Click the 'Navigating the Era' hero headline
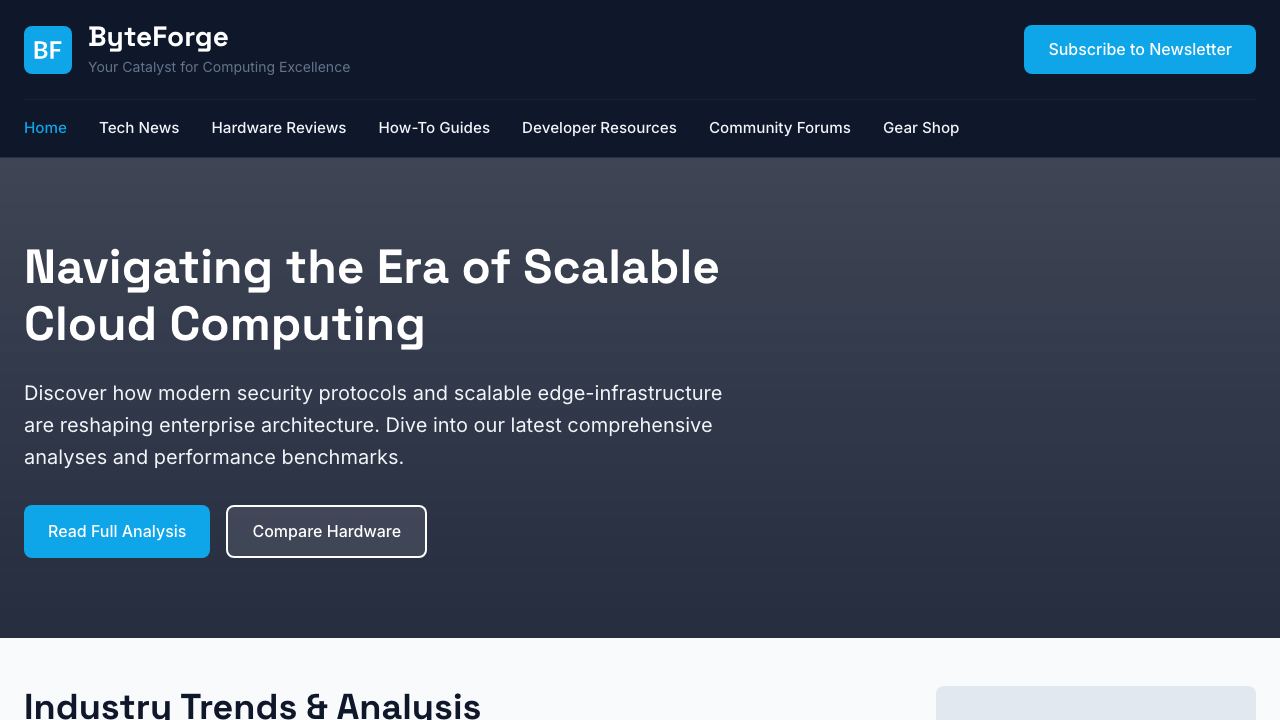The image size is (1280, 720). click(371, 268)
